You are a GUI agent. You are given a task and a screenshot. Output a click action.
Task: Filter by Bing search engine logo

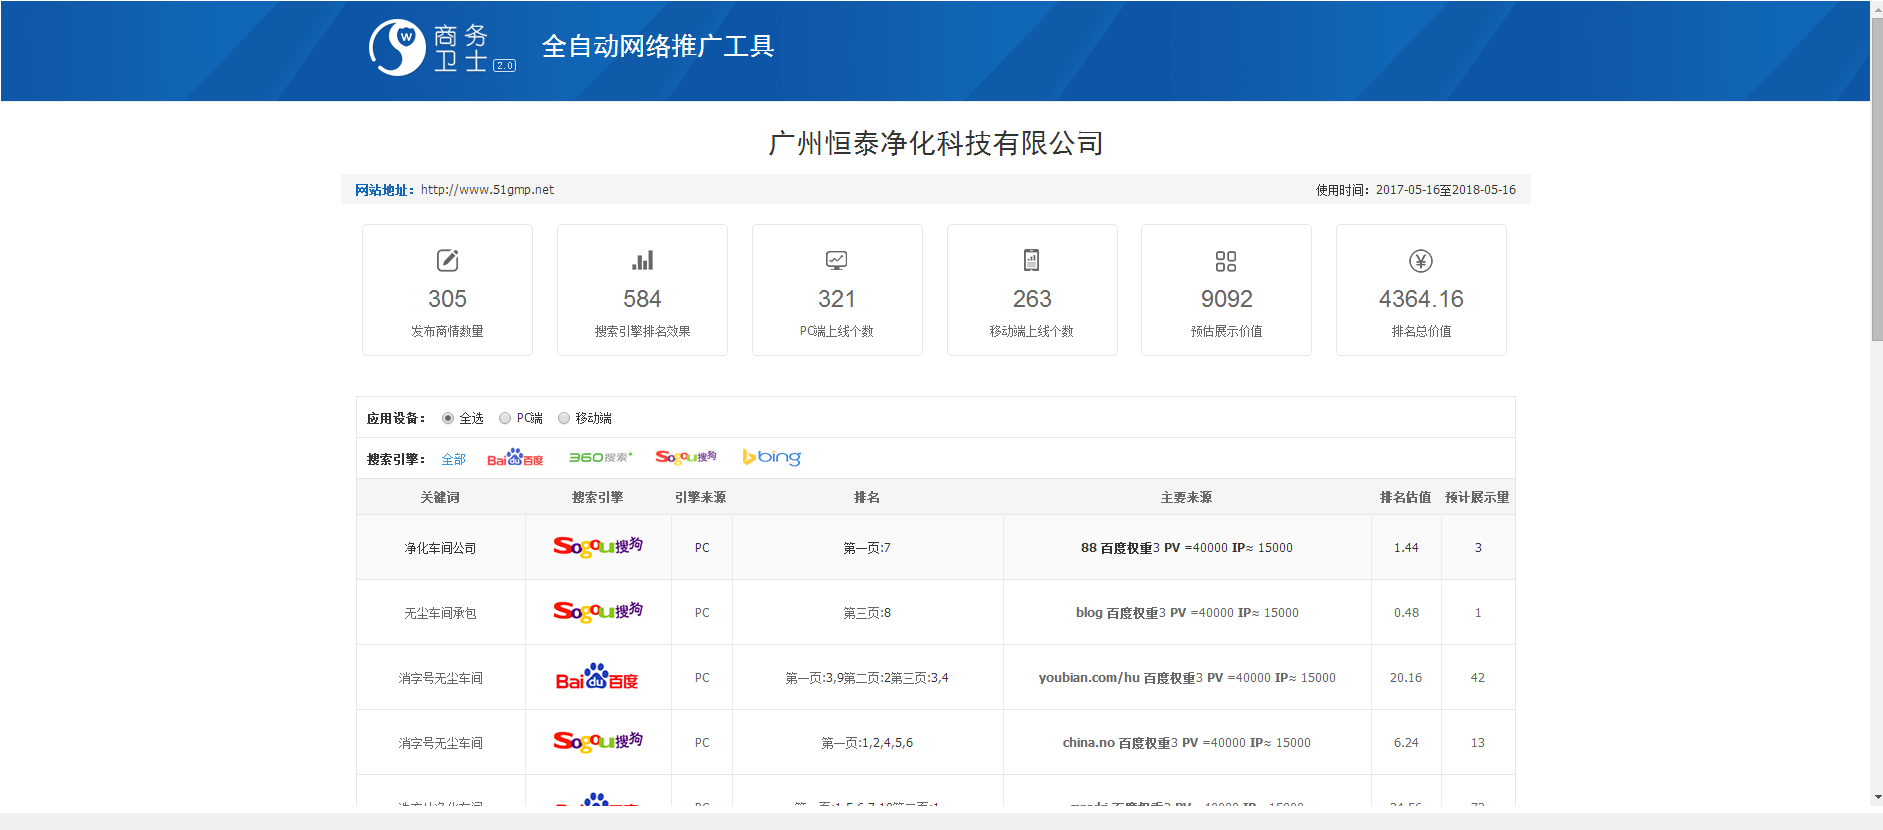click(771, 457)
